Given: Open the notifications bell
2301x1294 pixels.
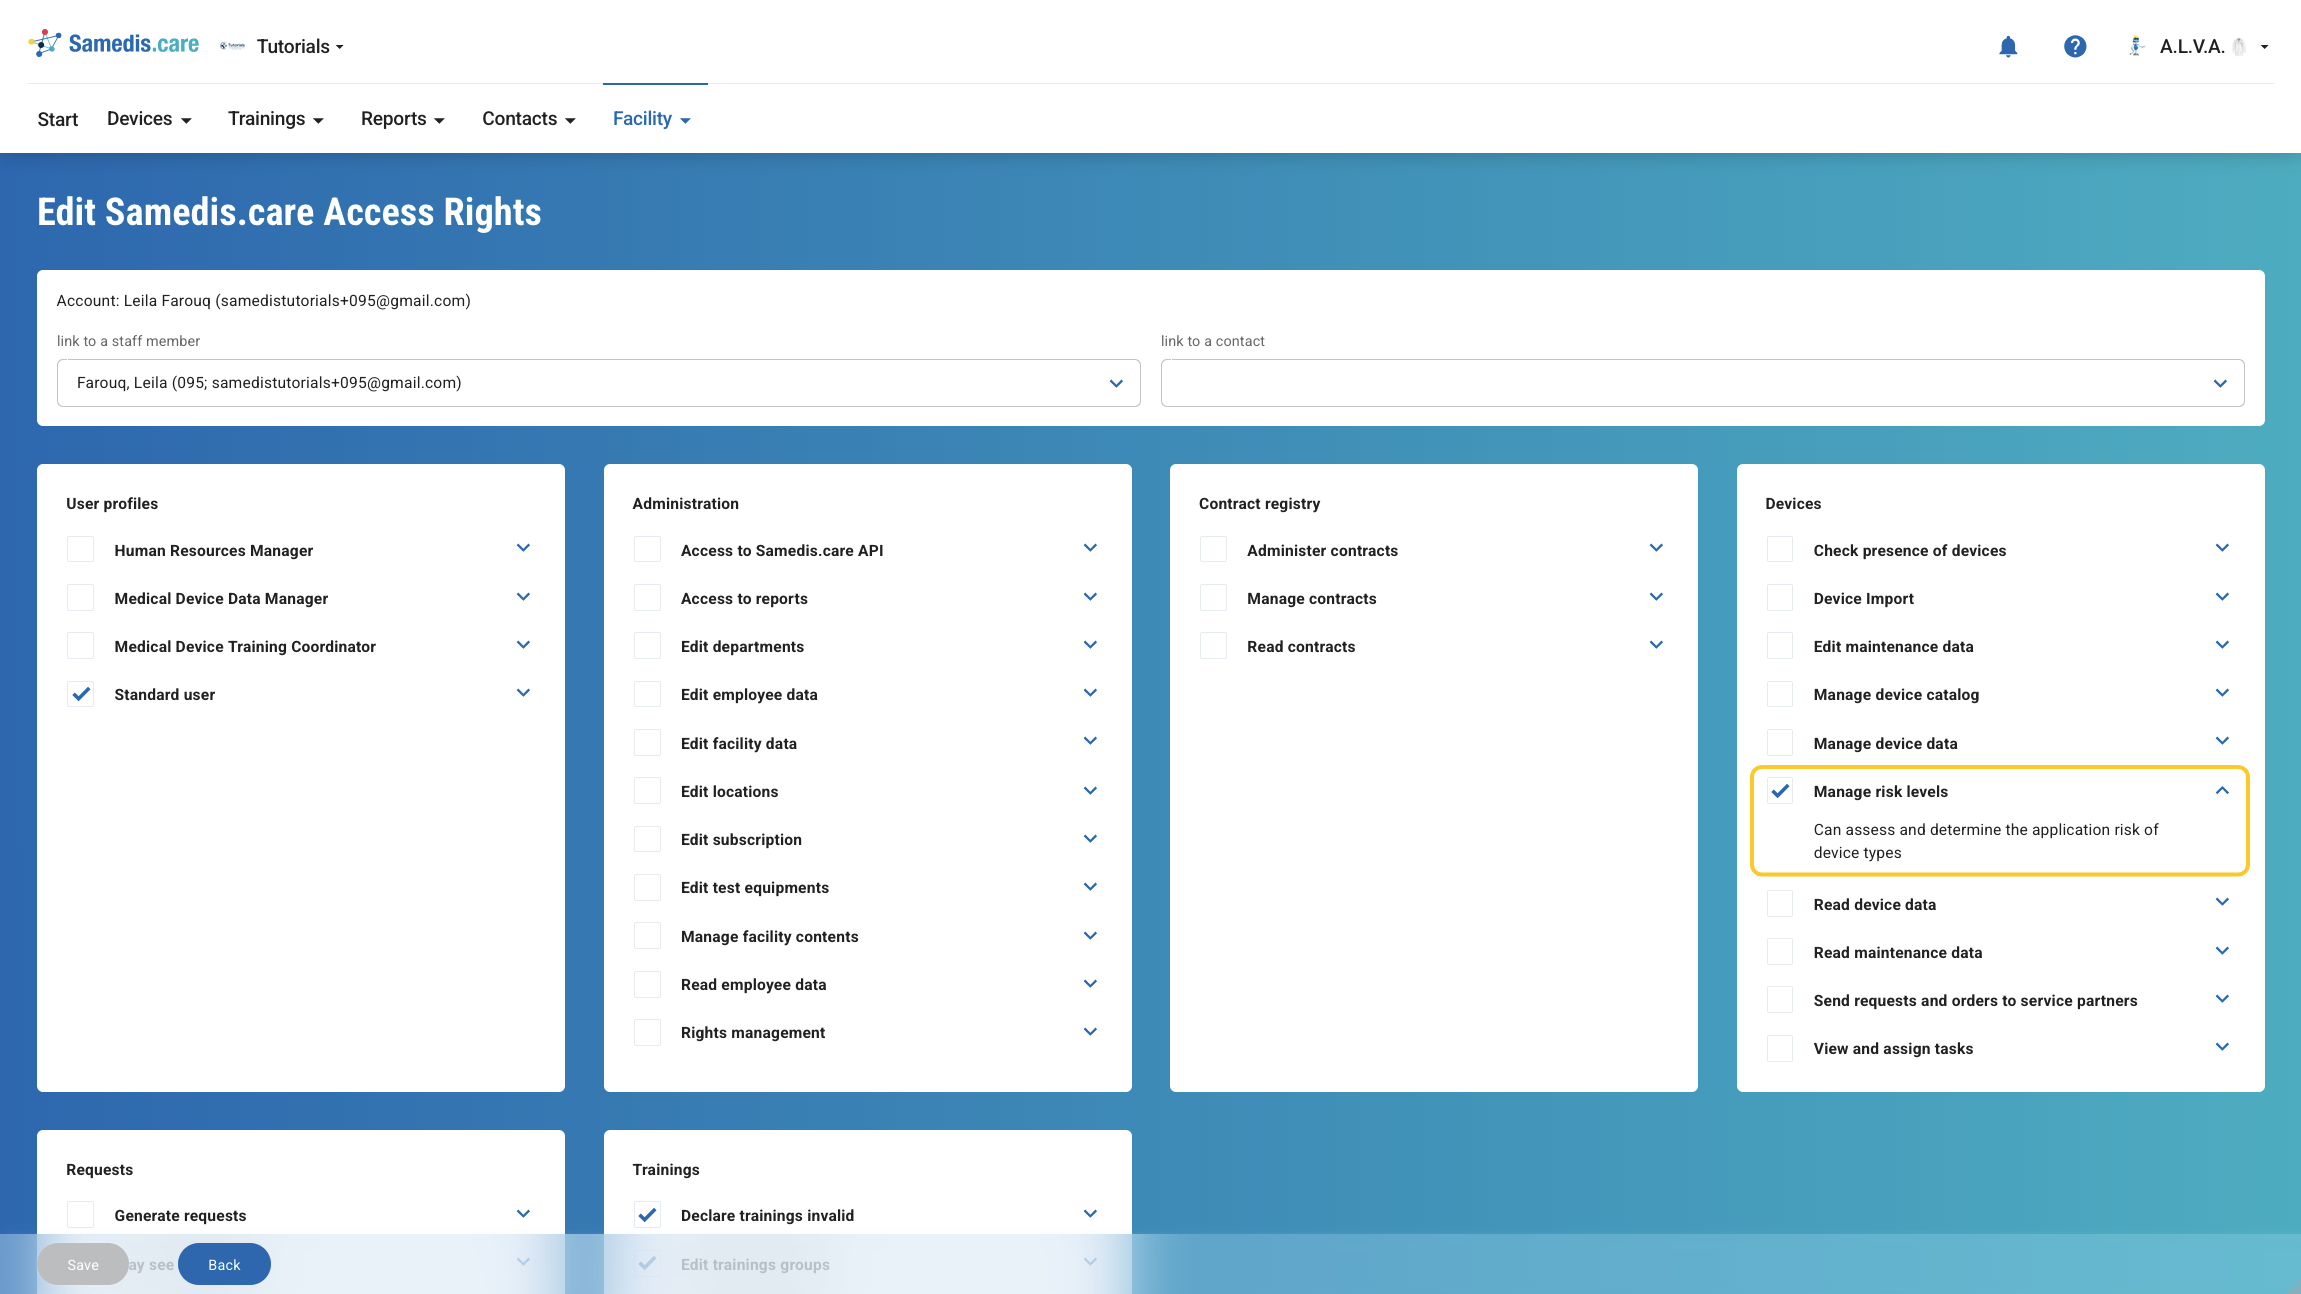Looking at the screenshot, I should [2008, 46].
